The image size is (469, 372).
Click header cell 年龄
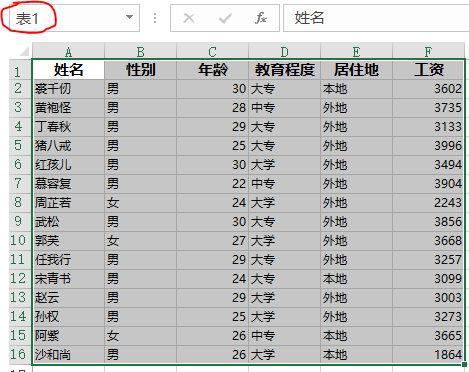coord(212,70)
